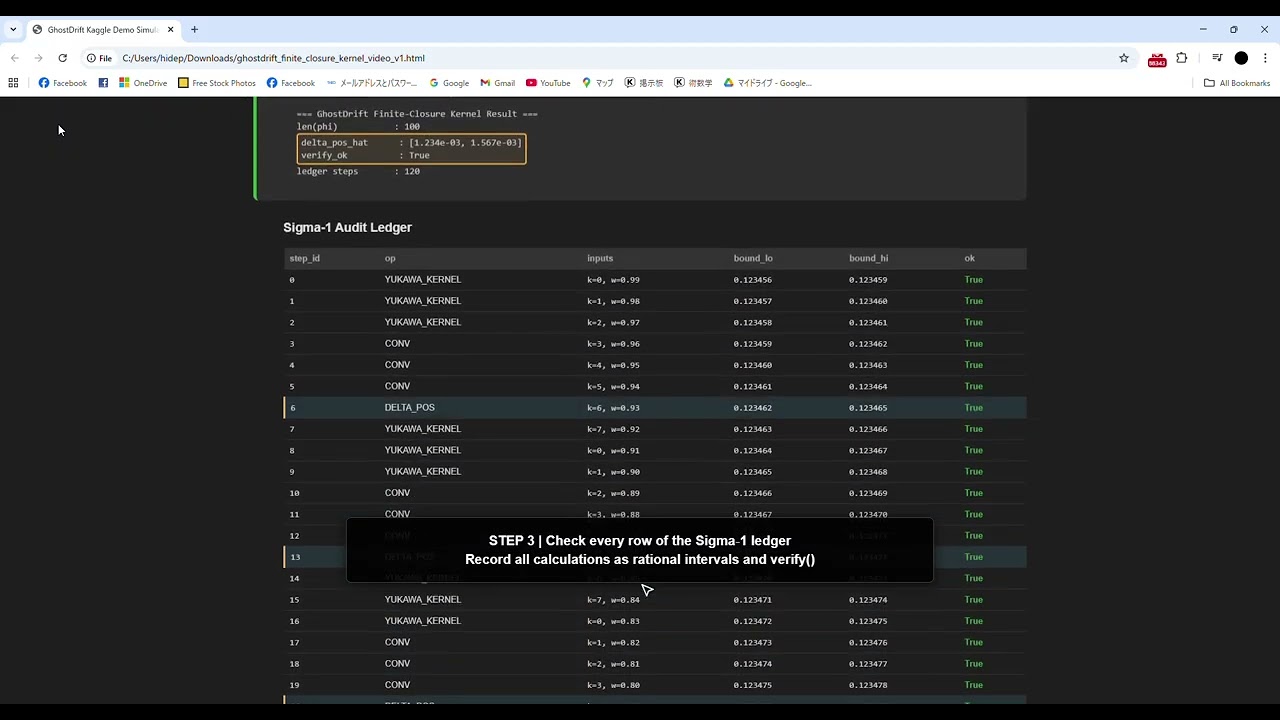Click CONV in step 3 row
The width and height of the screenshot is (1280, 720).
tap(397, 344)
